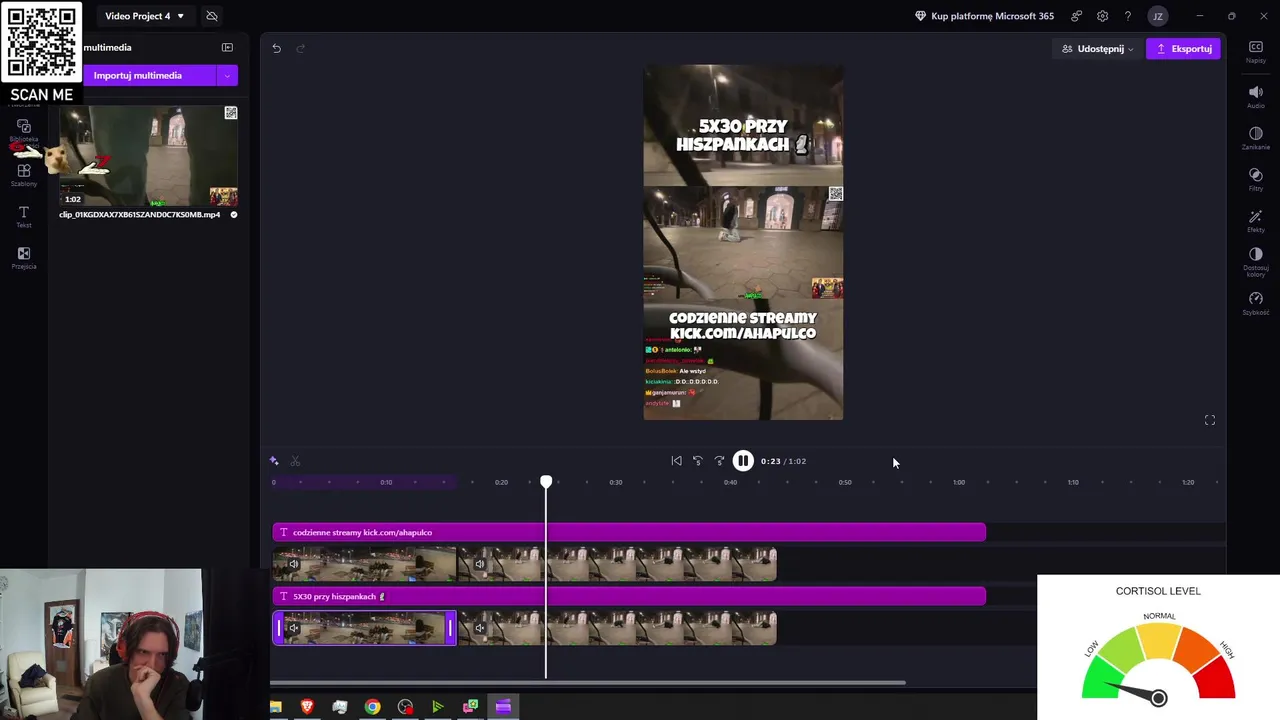Screen dimensions: 1280x720
Task: Open the settings gear icon
Action: coord(1102,16)
